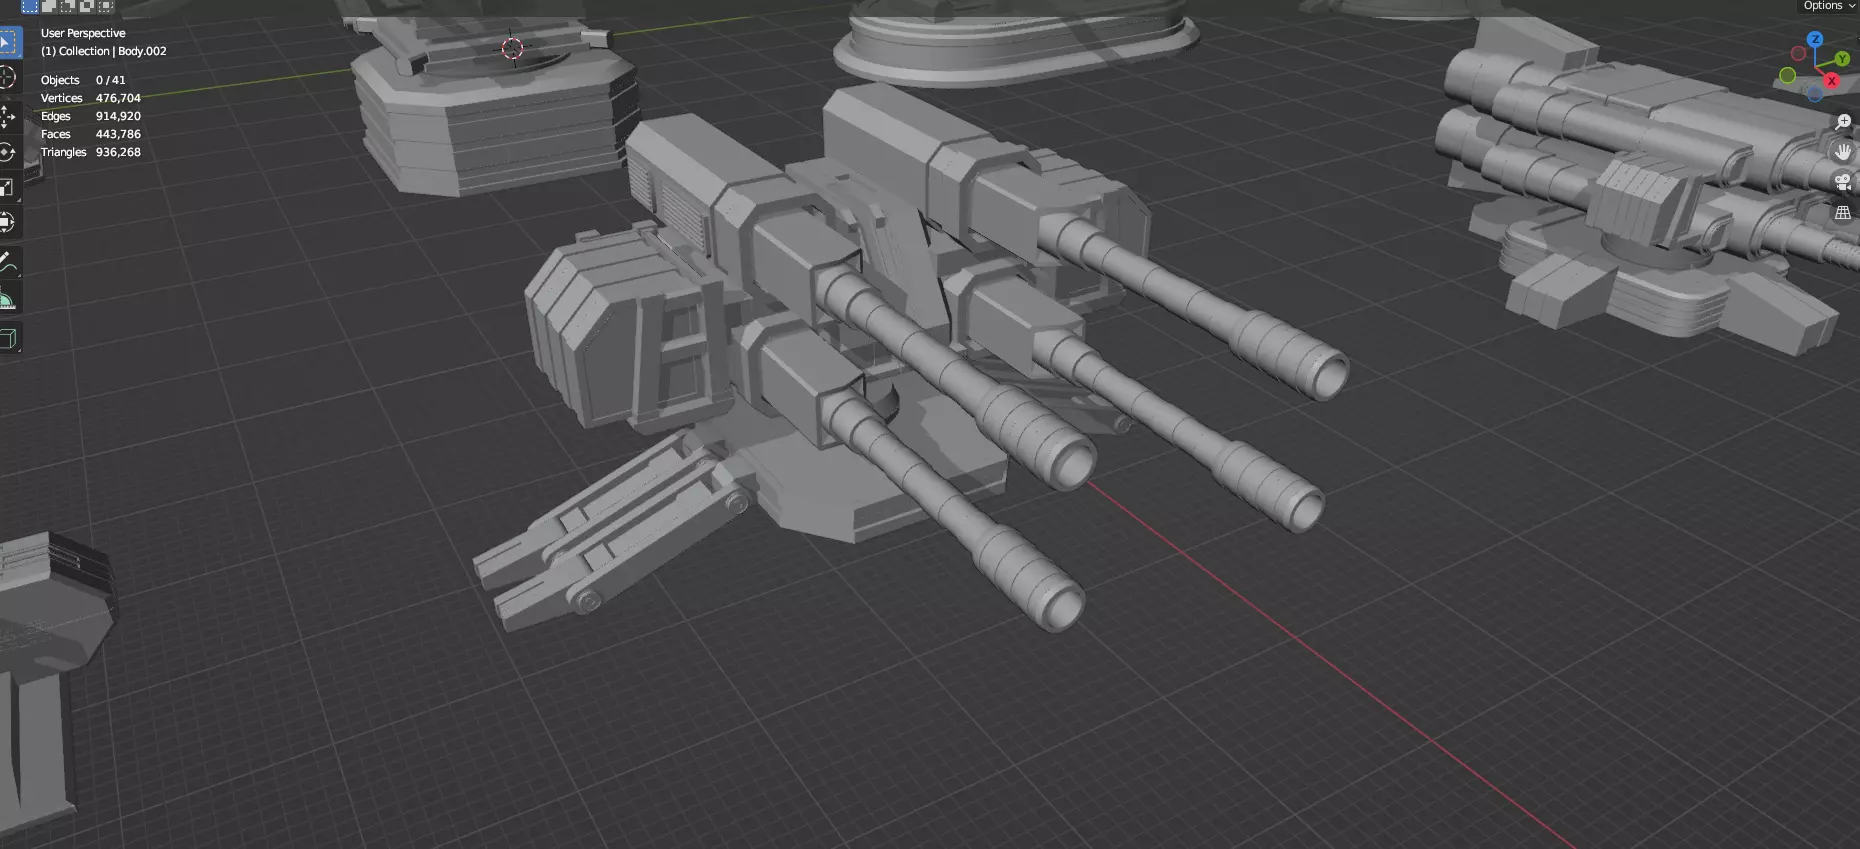The height and width of the screenshot is (849, 1860).
Task: Choose the Set New Selection mode icon
Action: click(30, 6)
